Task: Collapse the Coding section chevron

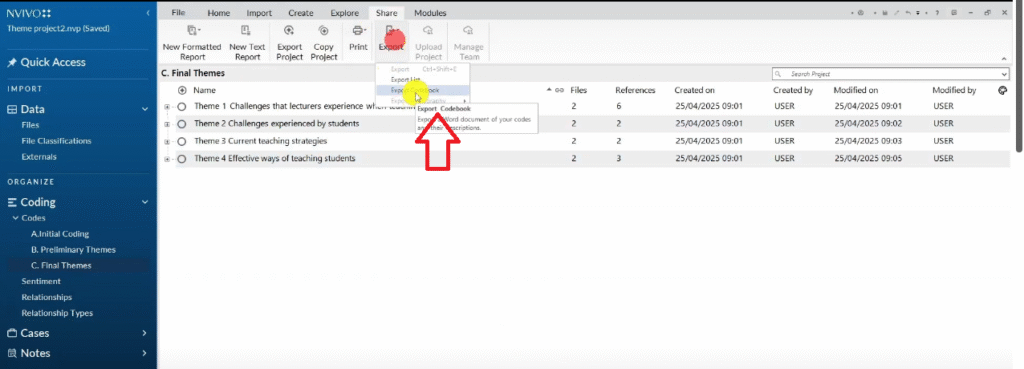Action: [145, 202]
